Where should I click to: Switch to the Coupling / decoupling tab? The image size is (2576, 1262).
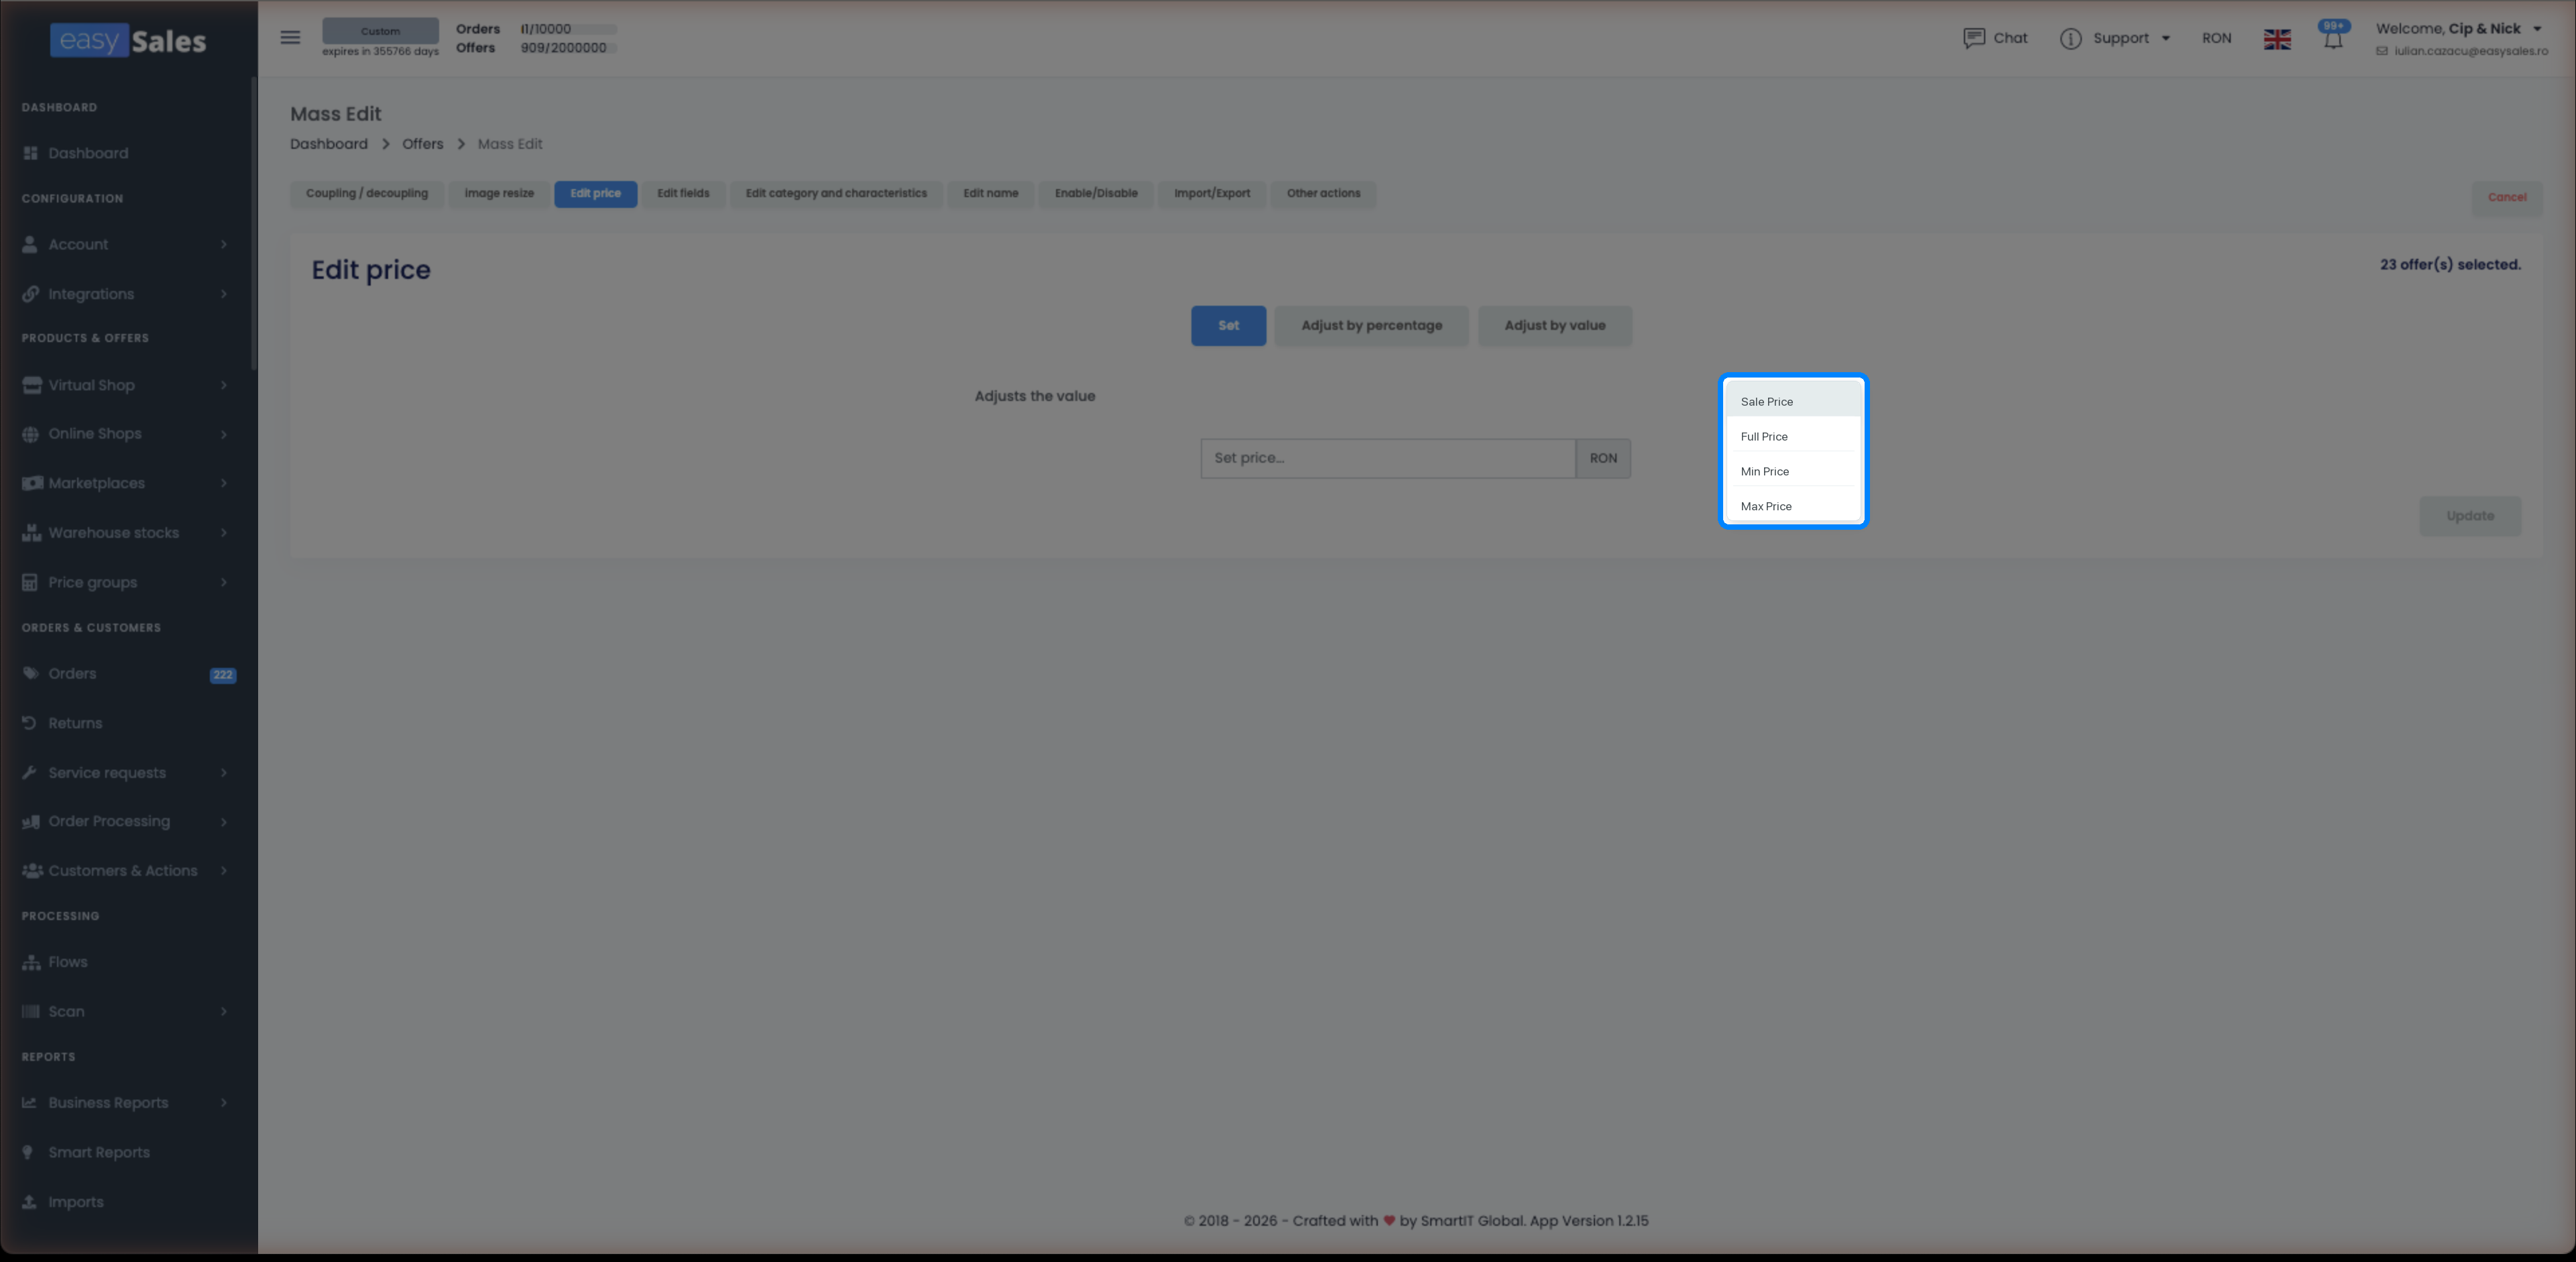(367, 194)
